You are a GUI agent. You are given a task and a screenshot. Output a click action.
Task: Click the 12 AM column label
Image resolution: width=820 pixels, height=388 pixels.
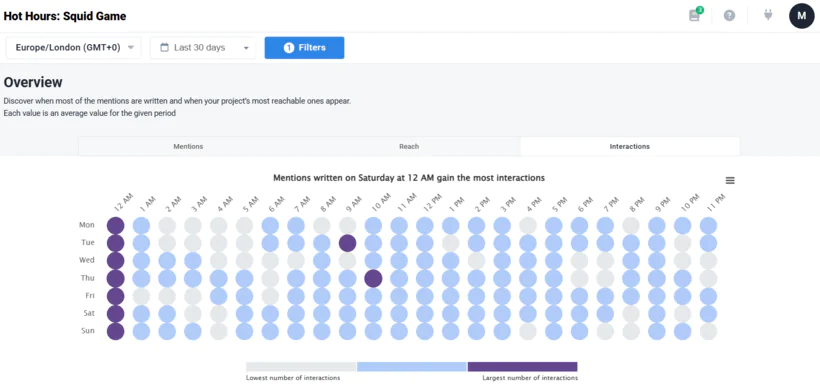click(124, 202)
